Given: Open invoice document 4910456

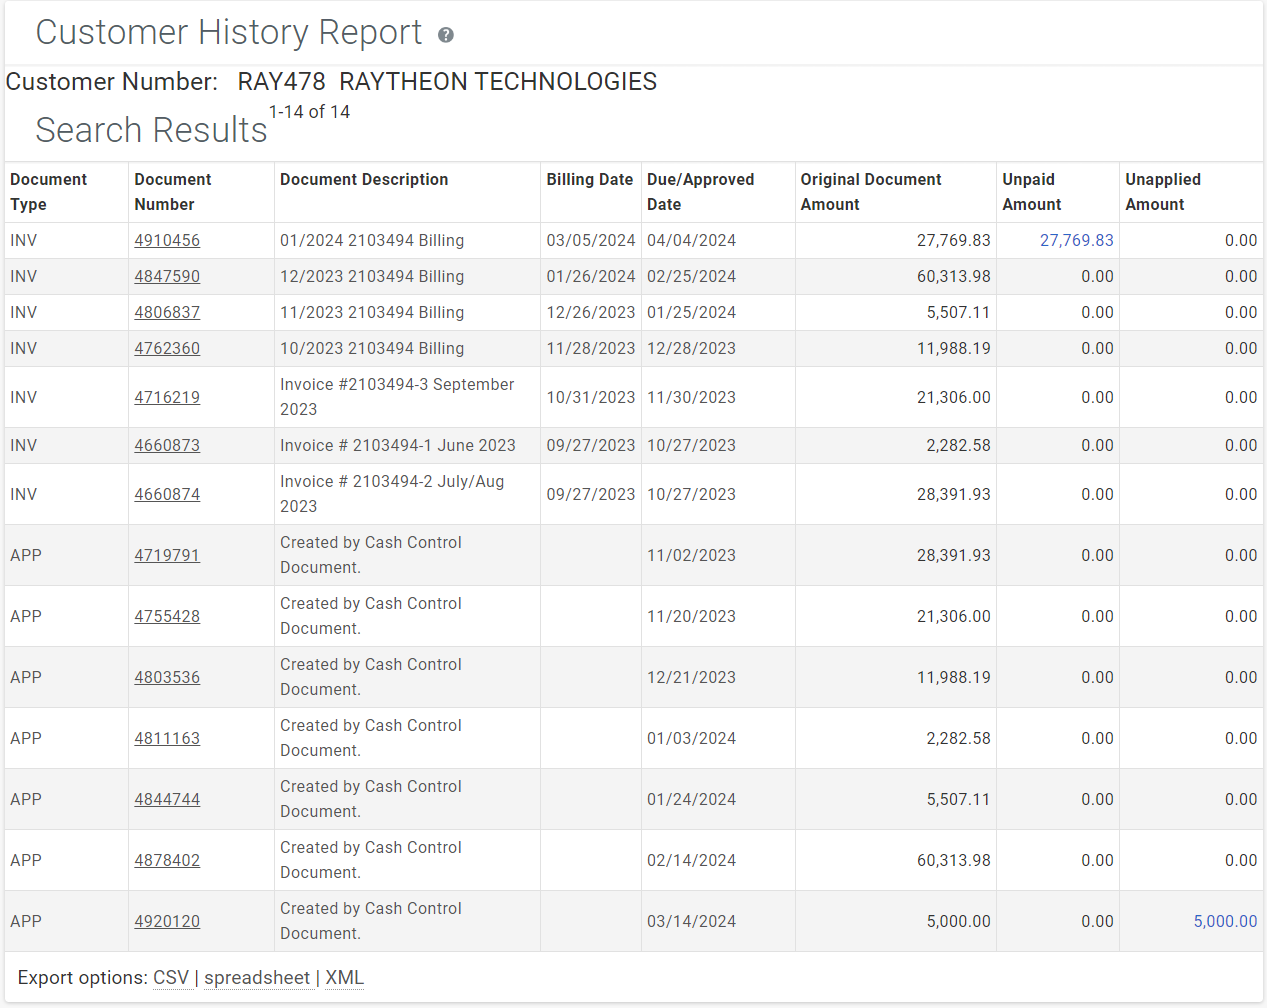Looking at the screenshot, I should (167, 240).
